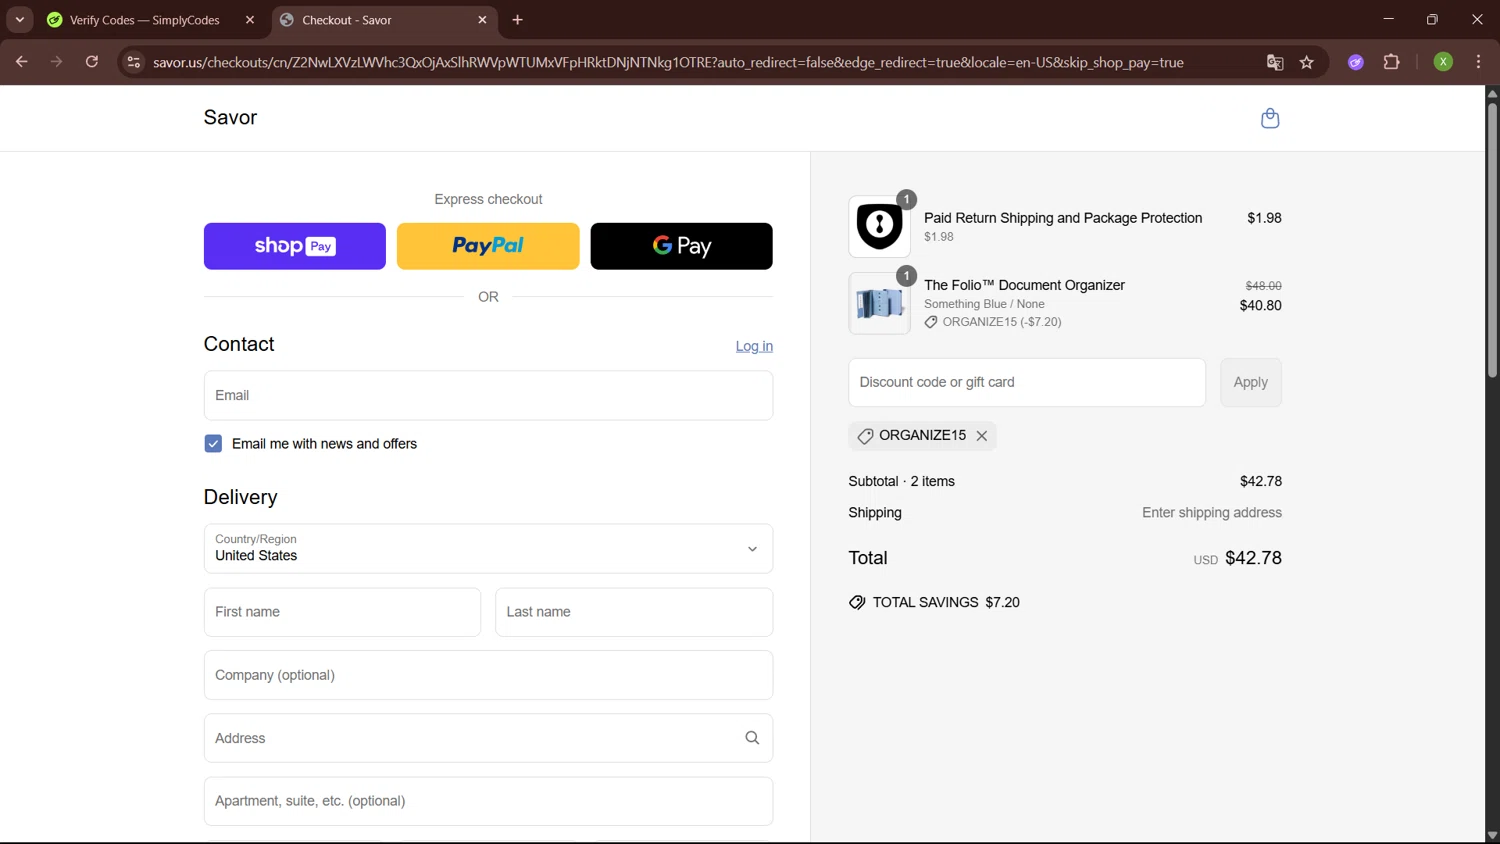Close the Checkout - Savor tab
Image resolution: width=1500 pixels, height=844 pixels.
coord(483,20)
